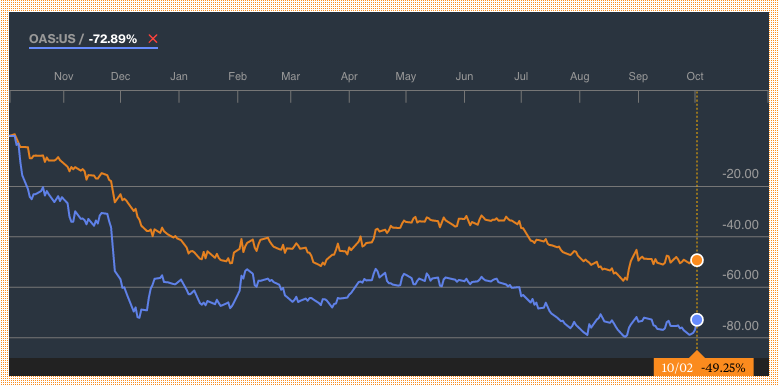
Task: Click the OAS:US ticker label
Action: pos(52,39)
